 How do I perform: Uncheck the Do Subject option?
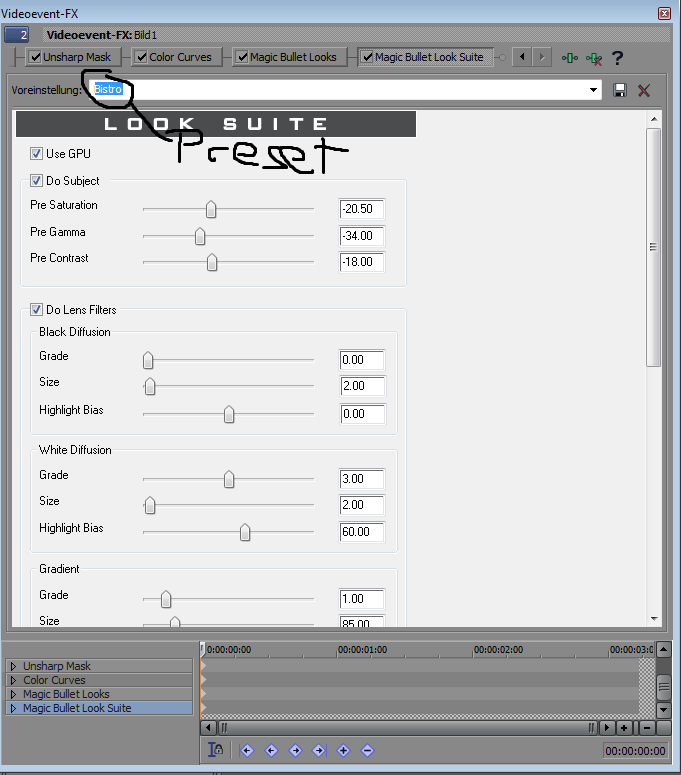click(x=37, y=181)
